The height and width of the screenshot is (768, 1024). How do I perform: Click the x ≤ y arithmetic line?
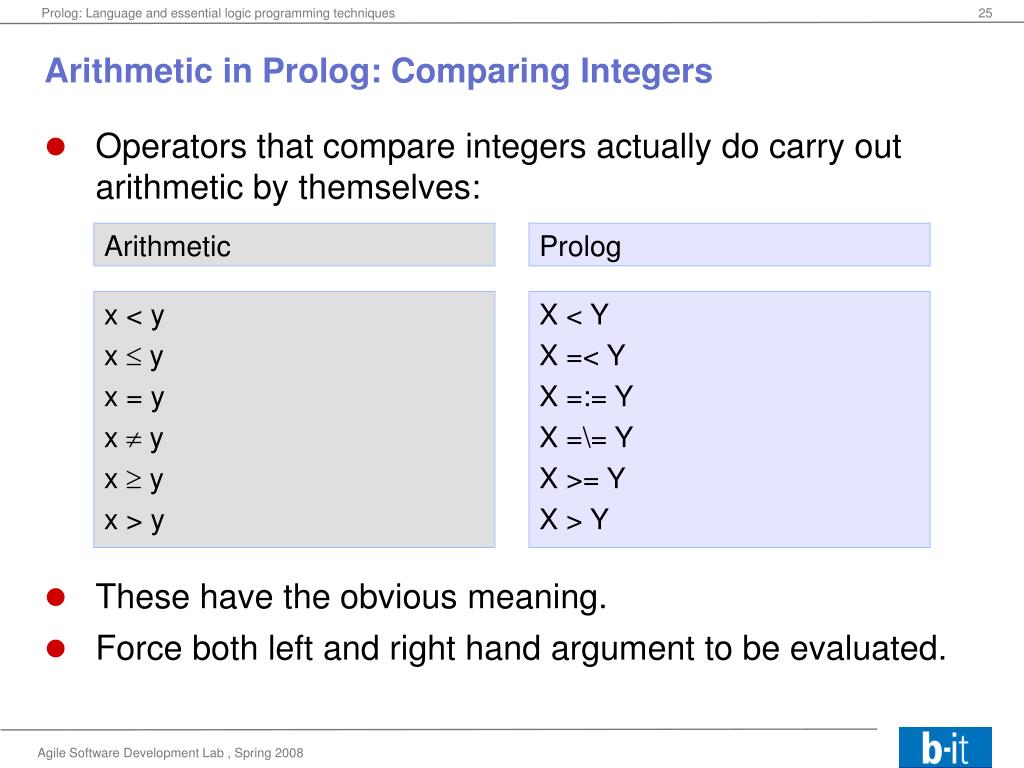tap(134, 357)
